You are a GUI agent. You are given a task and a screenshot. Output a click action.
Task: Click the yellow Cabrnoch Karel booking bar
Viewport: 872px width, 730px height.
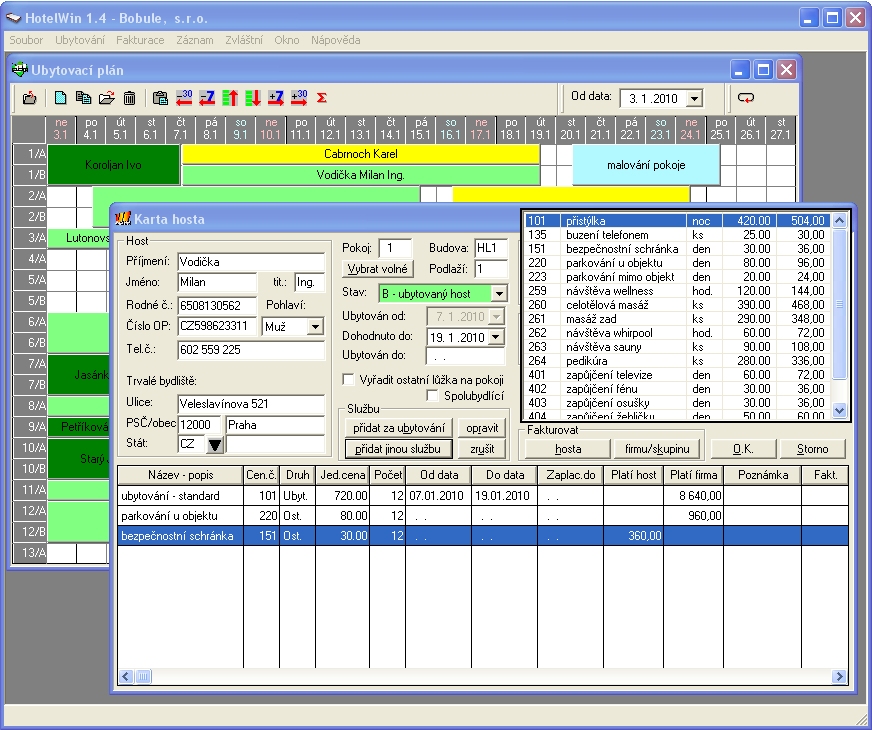[x=360, y=154]
